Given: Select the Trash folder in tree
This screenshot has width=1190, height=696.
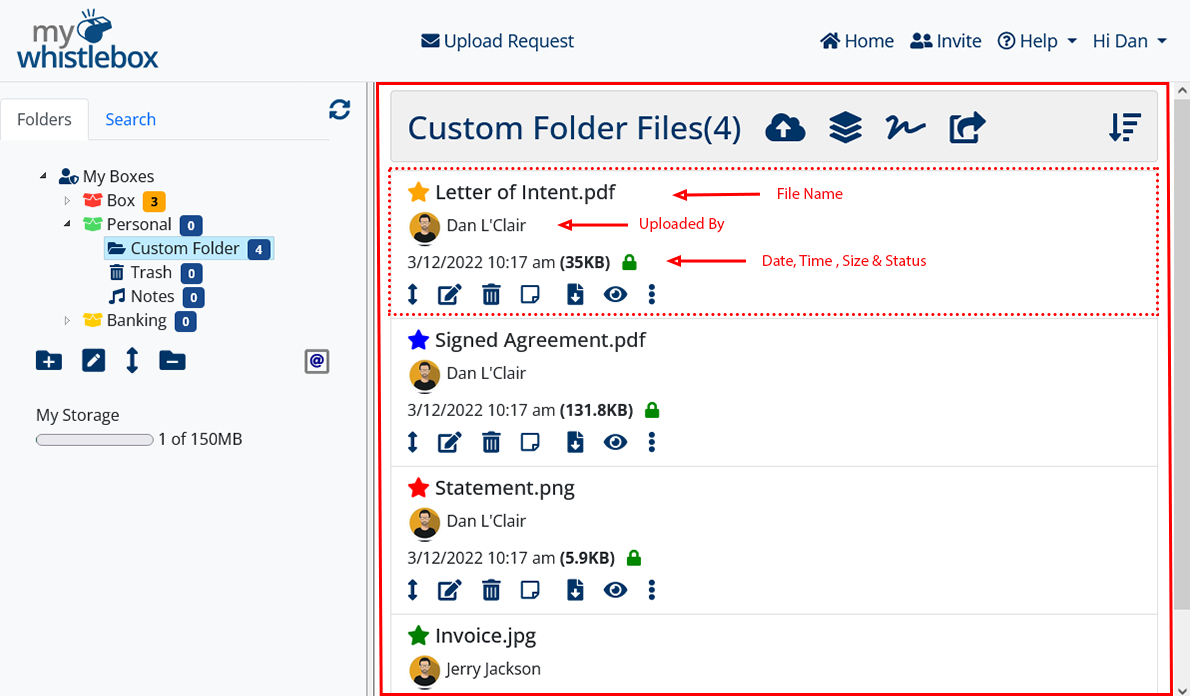Looking at the screenshot, I should click(150, 272).
